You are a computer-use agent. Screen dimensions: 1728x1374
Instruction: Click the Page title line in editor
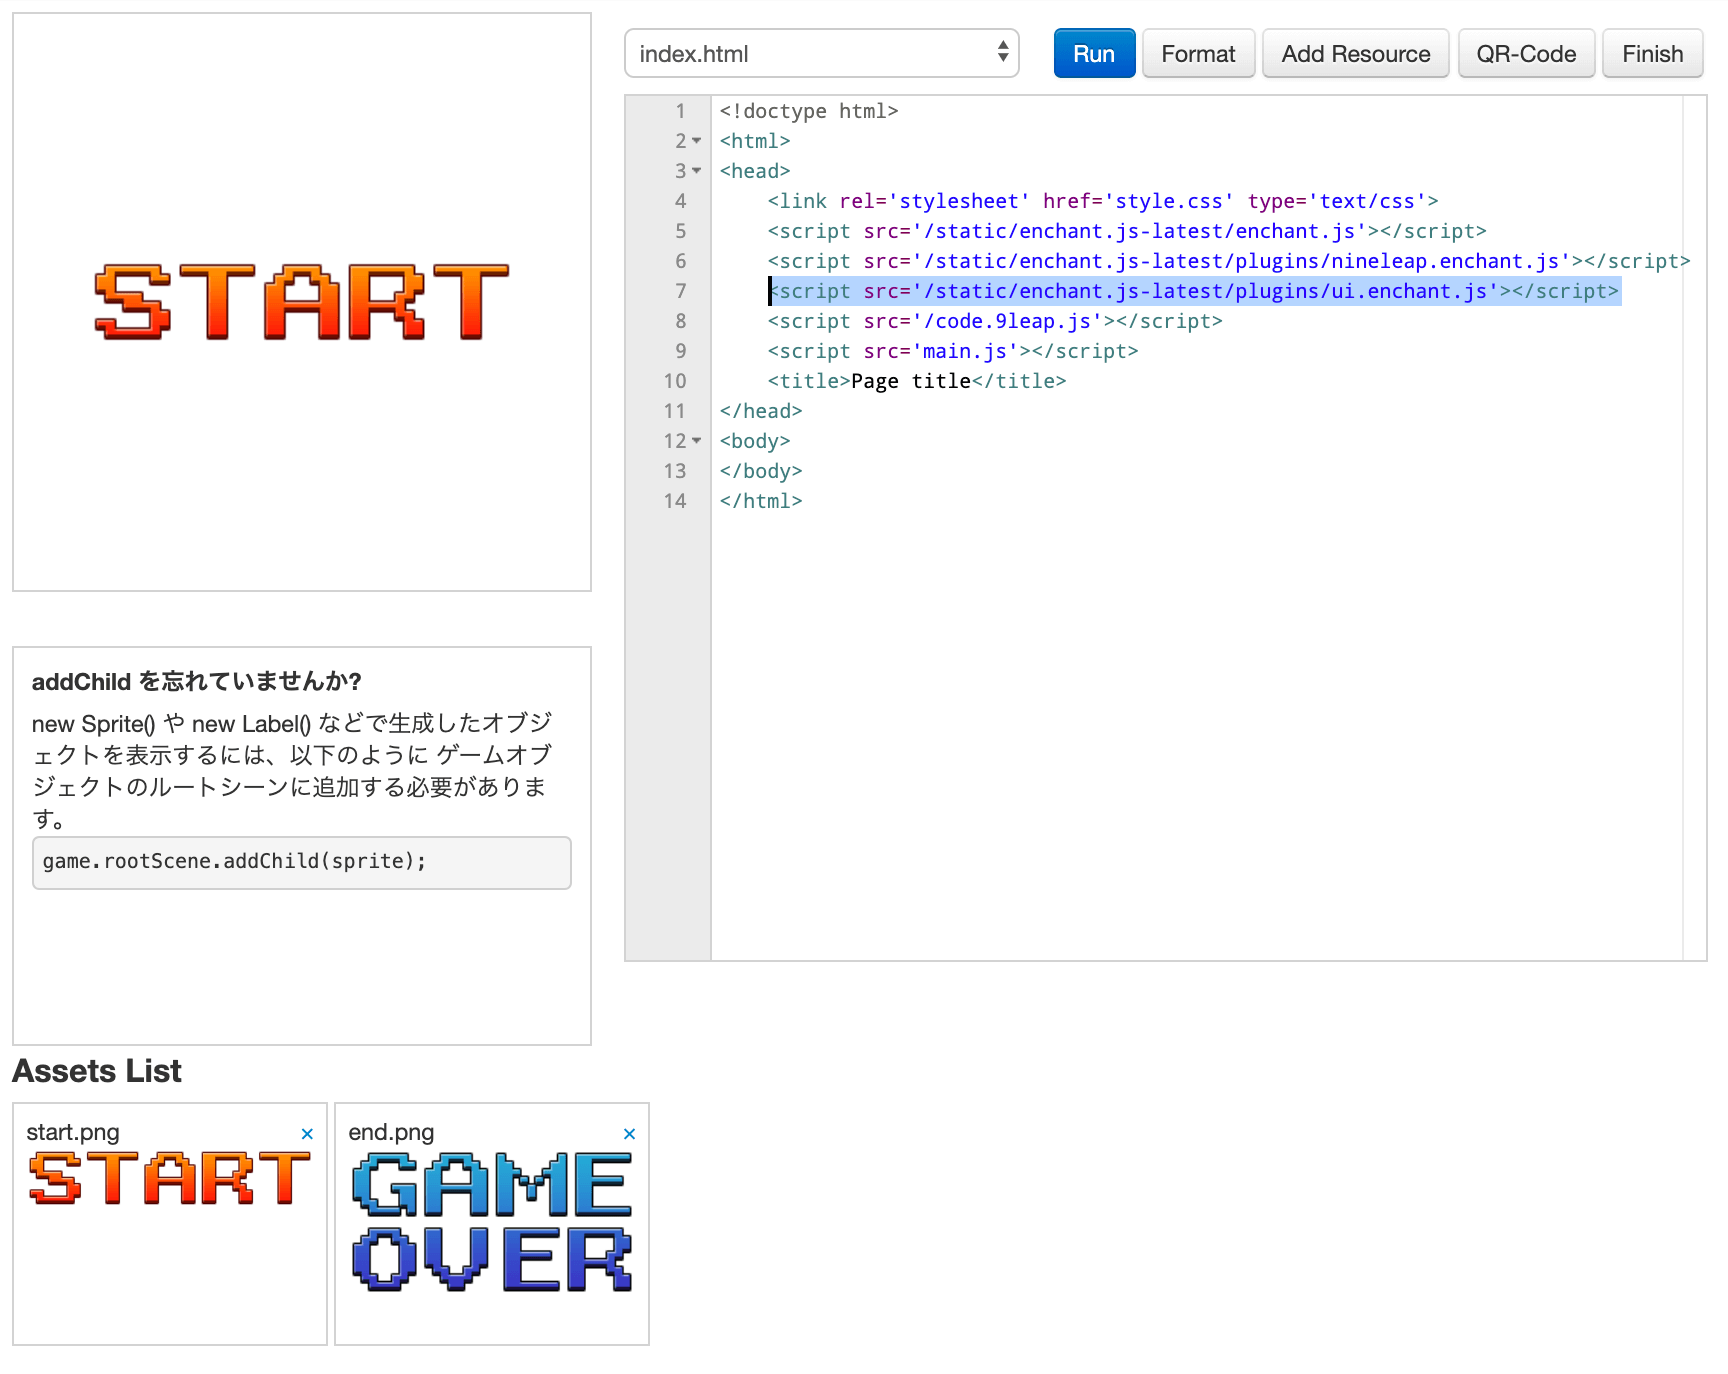(917, 381)
